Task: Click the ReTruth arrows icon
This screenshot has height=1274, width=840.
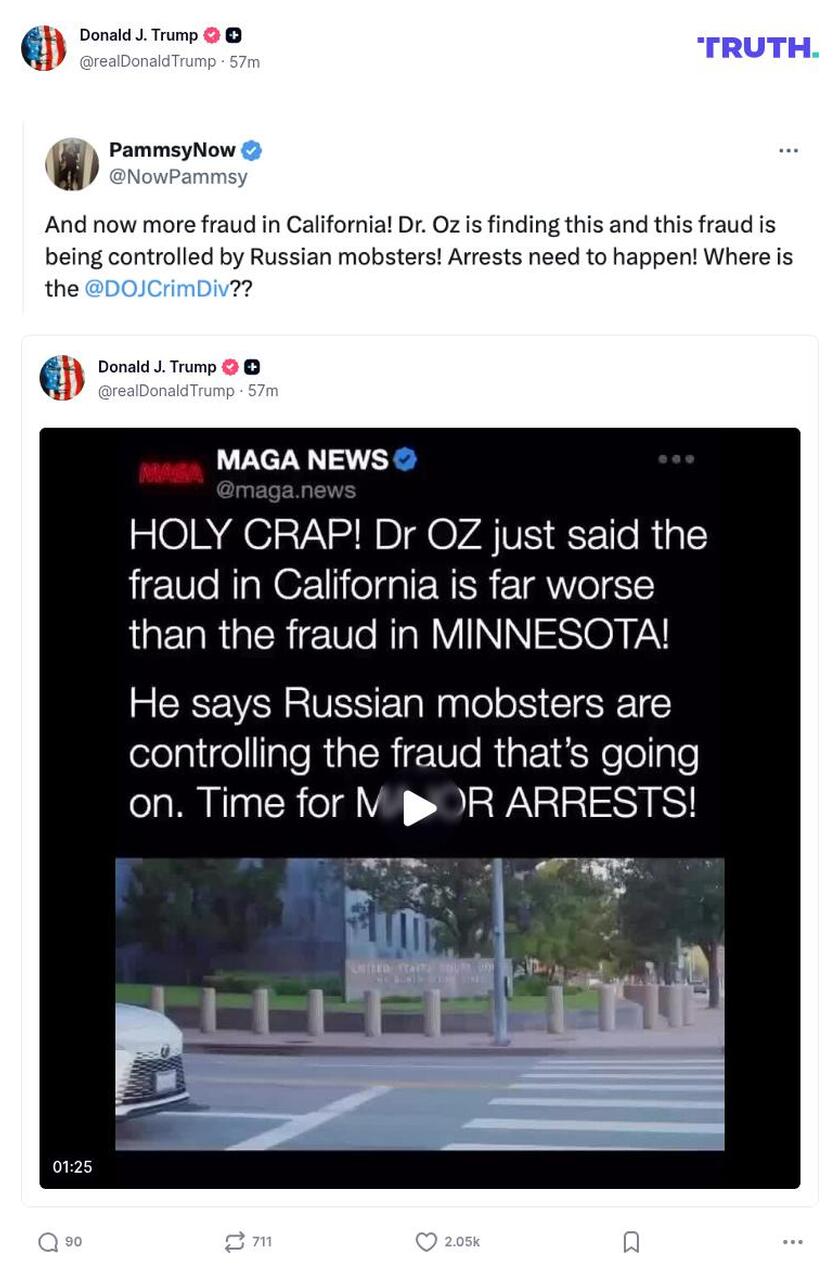Action: (x=235, y=1242)
